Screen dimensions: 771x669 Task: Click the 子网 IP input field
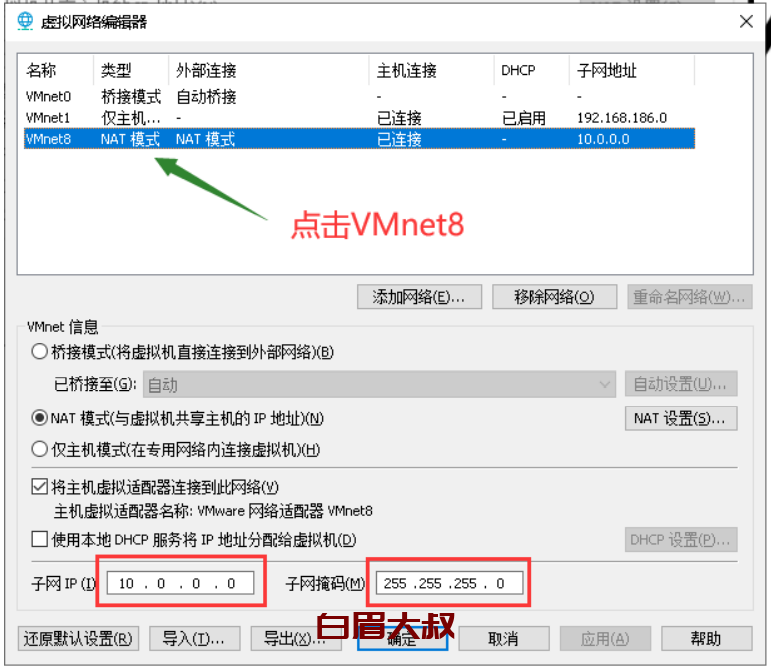coord(180,583)
